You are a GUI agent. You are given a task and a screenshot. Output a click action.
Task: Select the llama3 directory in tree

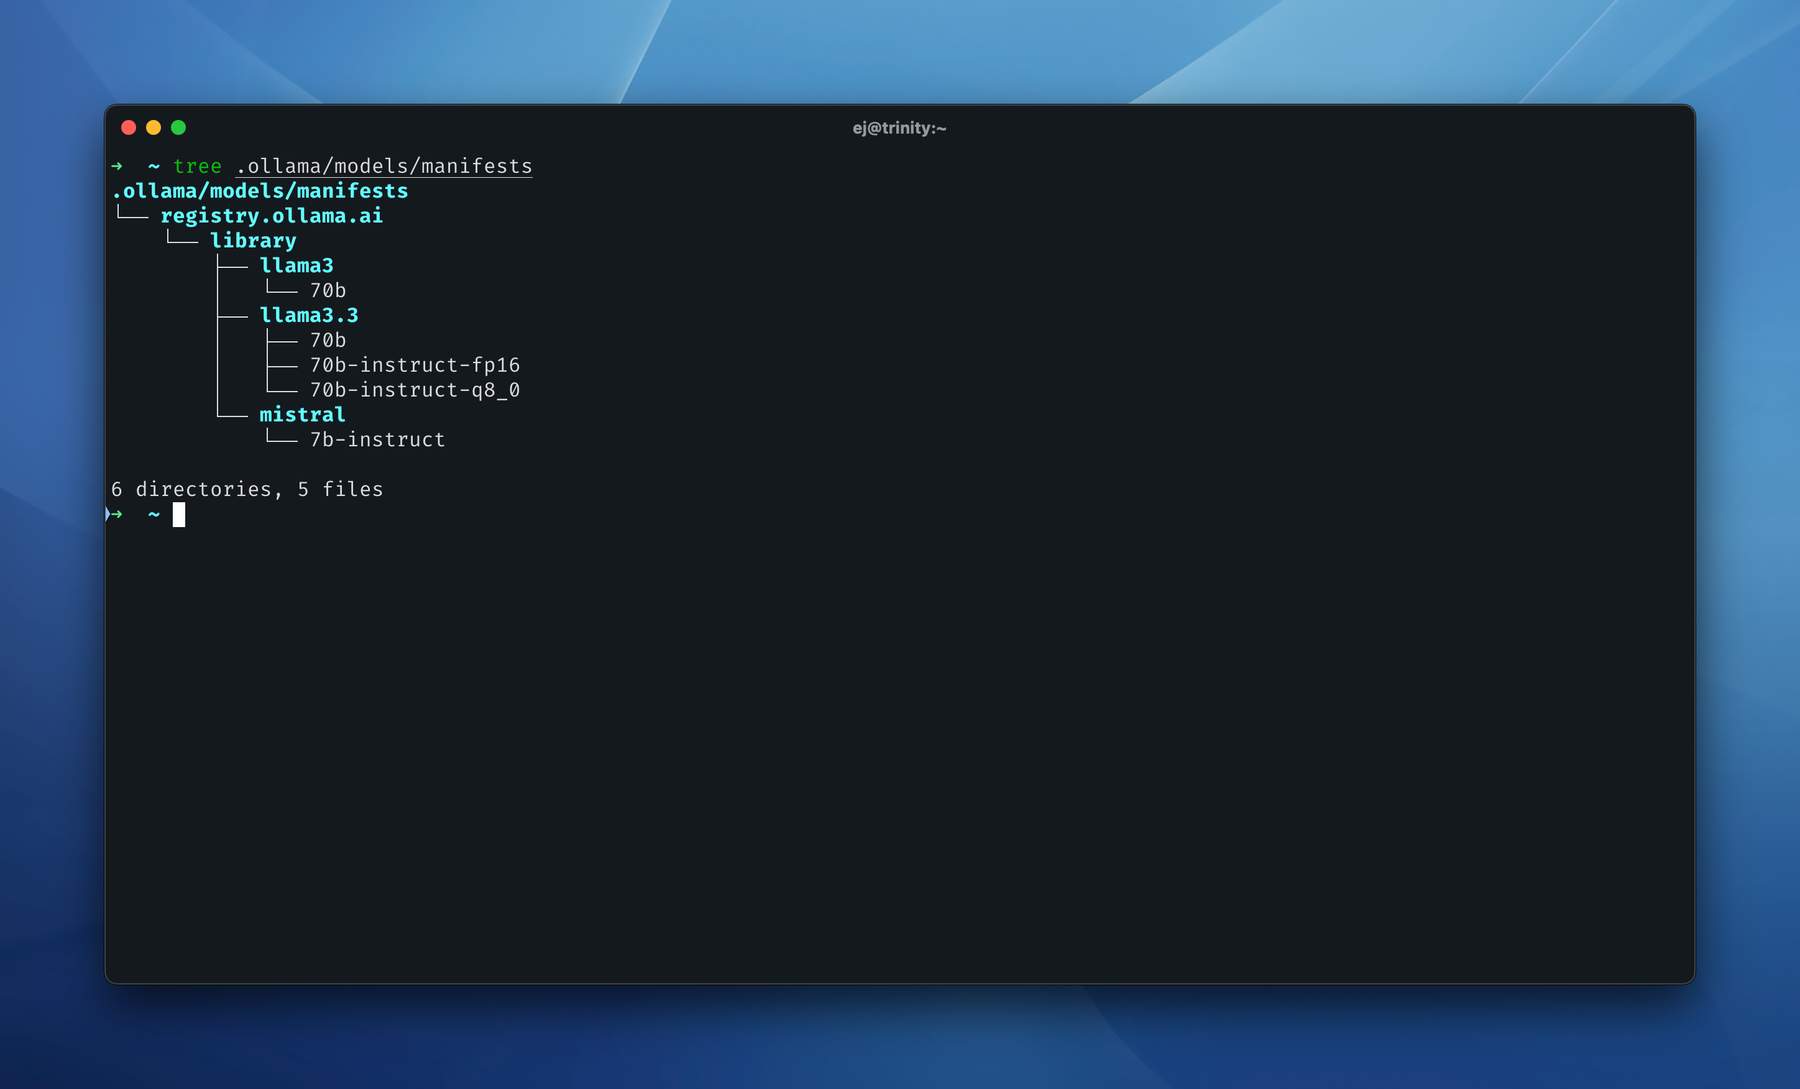click(x=296, y=266)
